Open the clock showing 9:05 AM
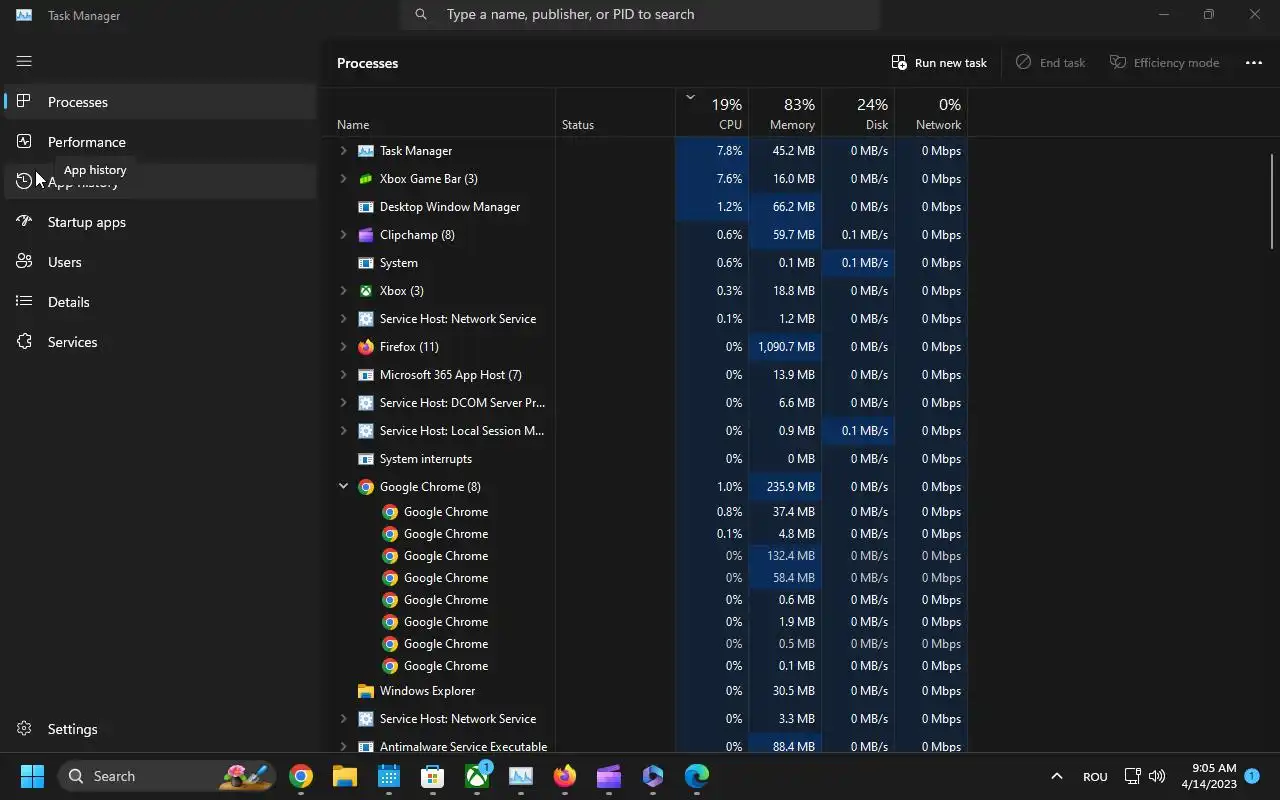This screenshot has width=1280, height=800. tap(1209, 776)
